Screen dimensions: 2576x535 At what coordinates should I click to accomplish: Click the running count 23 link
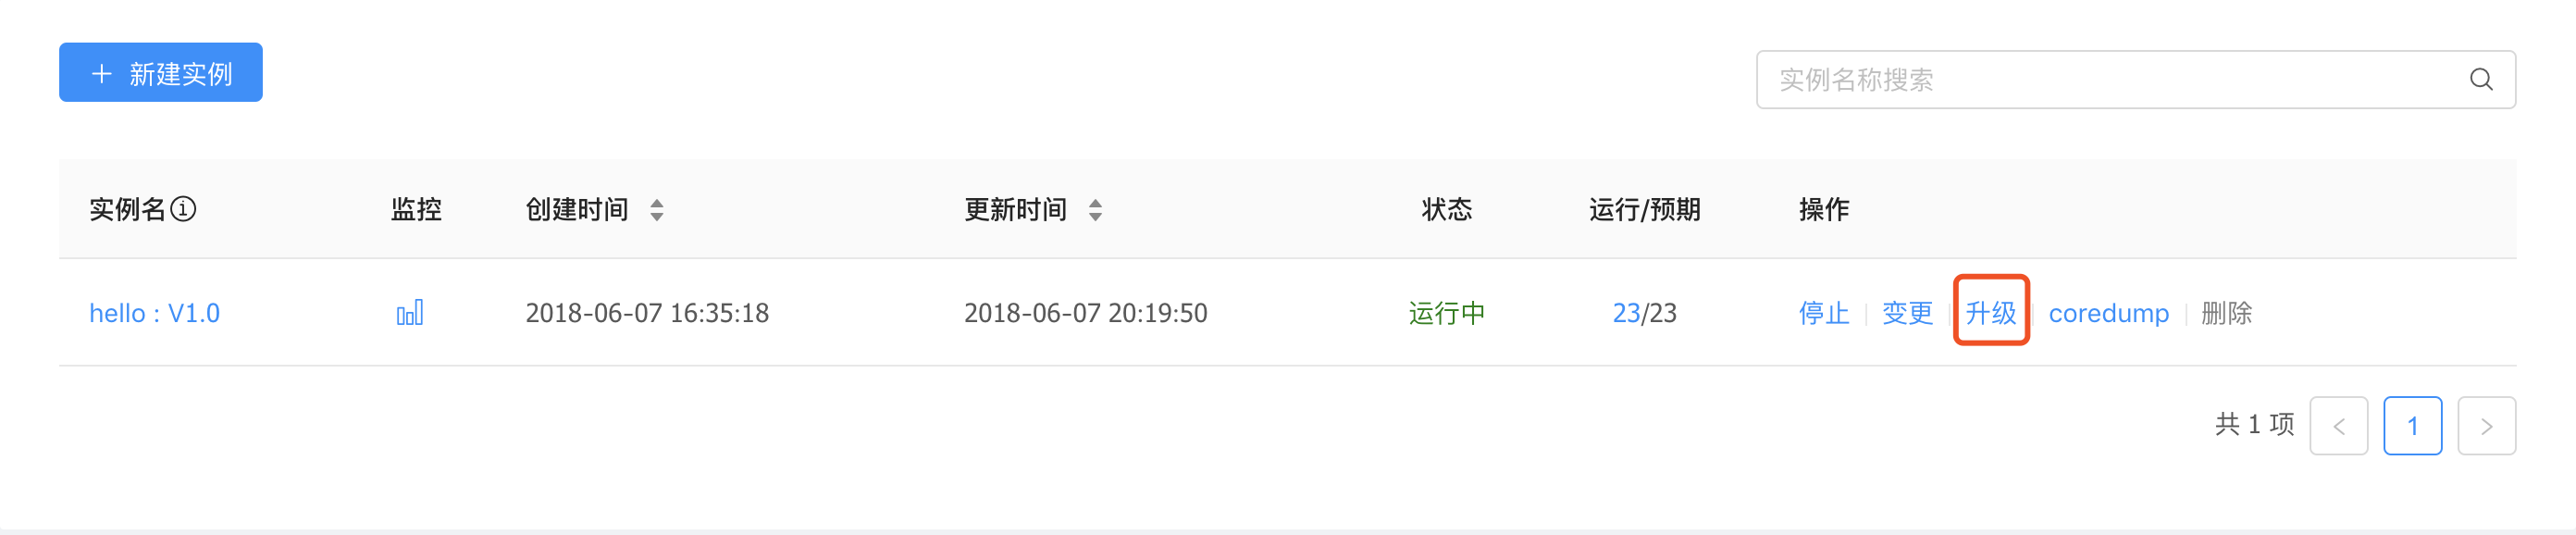[1626, 313]
